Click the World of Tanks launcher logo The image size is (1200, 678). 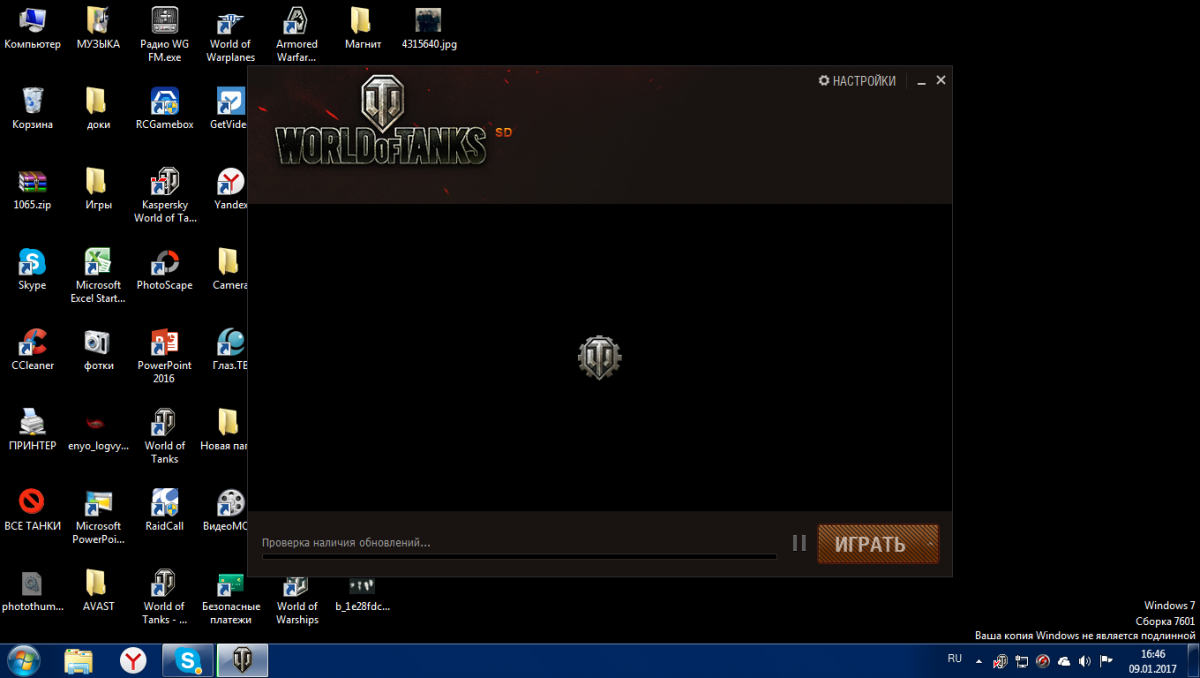(381, 120)
